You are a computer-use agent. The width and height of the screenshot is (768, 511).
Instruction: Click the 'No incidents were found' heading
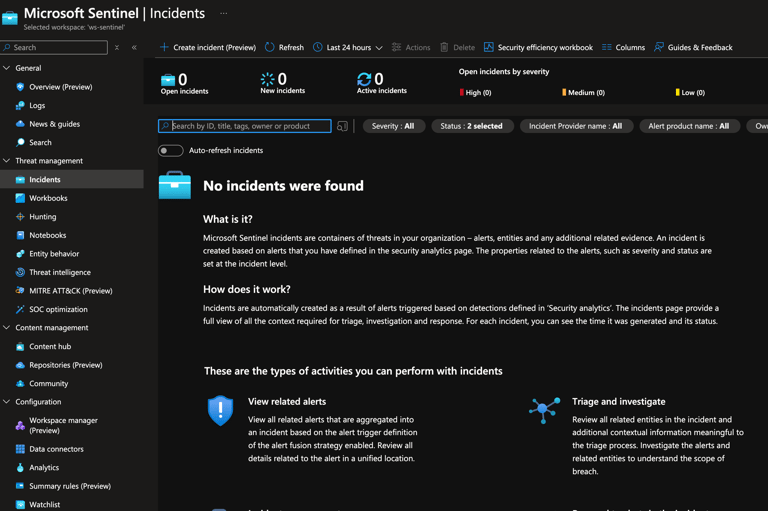pyautogui.click(x=283, y=186)
